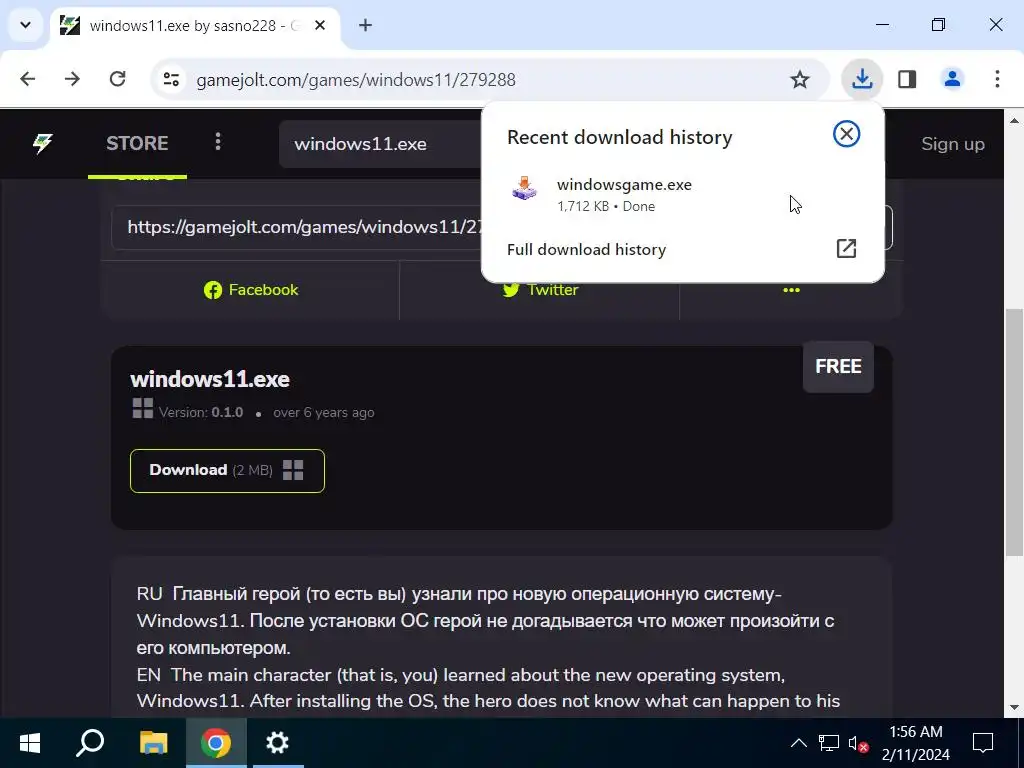
Task: Share via Twitter bird icon
Action: 511,290
